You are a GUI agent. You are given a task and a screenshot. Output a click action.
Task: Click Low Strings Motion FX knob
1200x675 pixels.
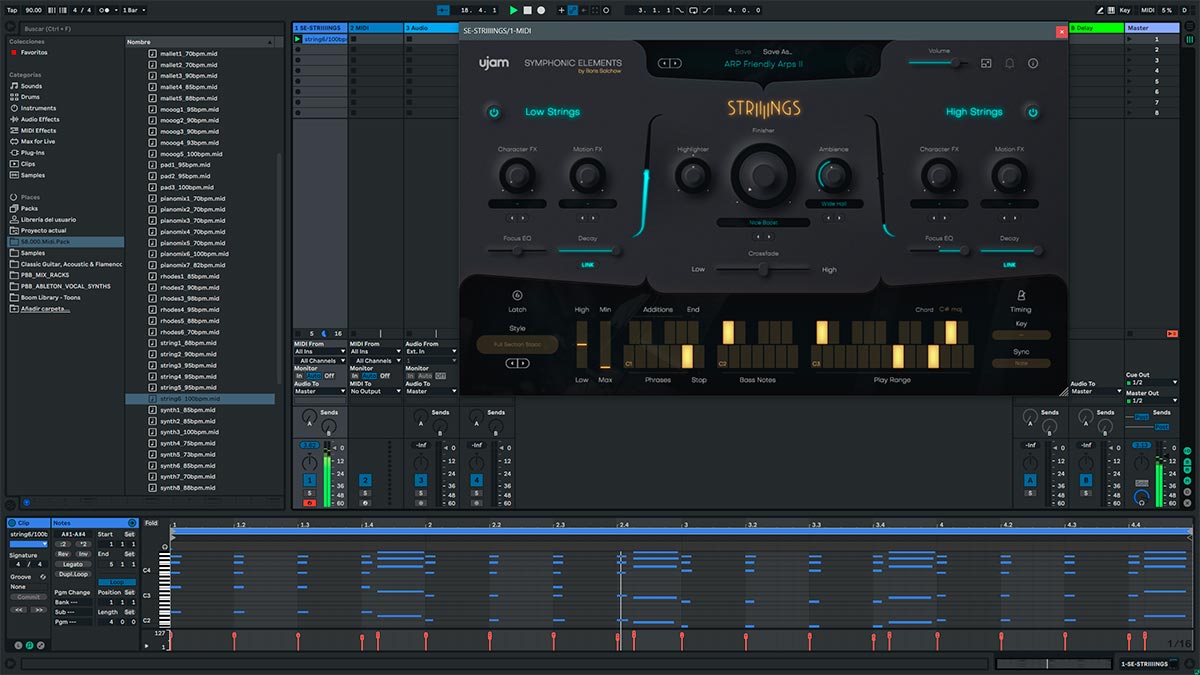point(588,176)
